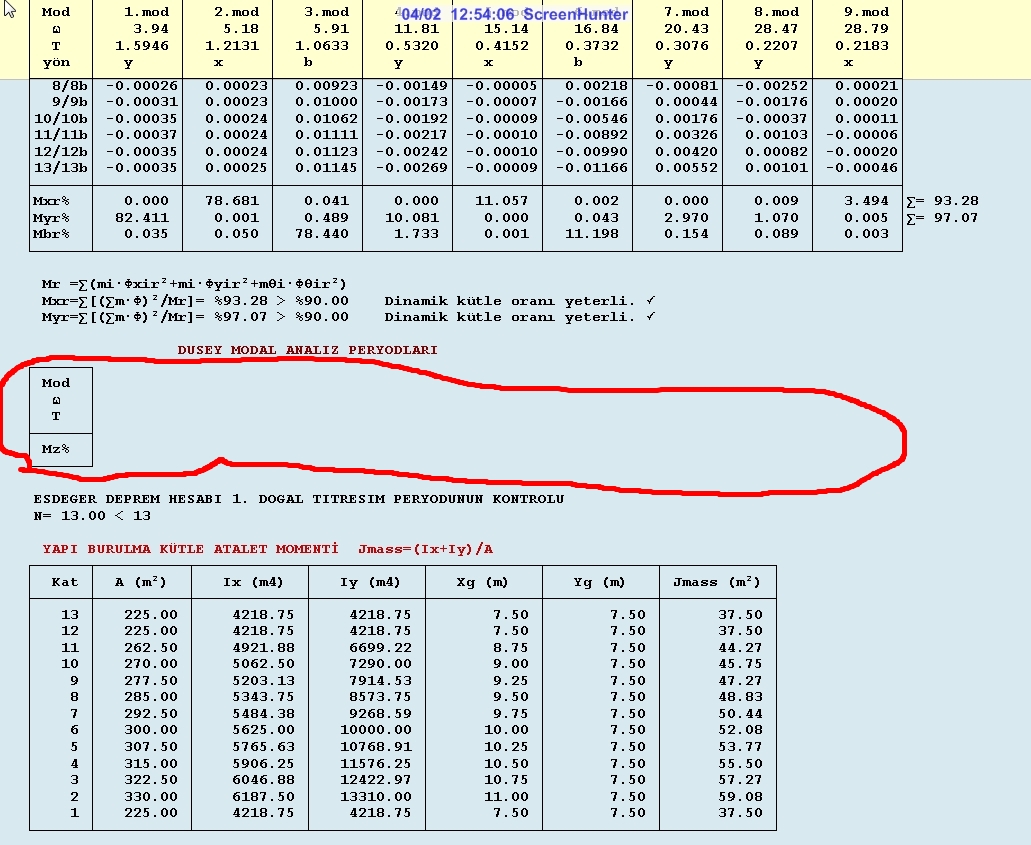Click the 78.681 value in the Mxr% row
Image resolution: width=1031 pixels, height=845 pixels.
[232, 201]
